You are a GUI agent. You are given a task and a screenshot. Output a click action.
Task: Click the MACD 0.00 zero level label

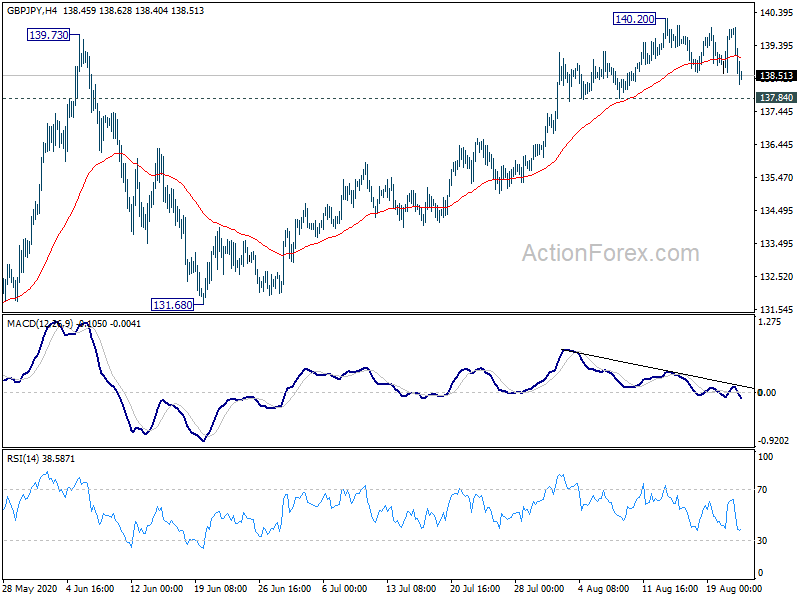tap(767, 392)
